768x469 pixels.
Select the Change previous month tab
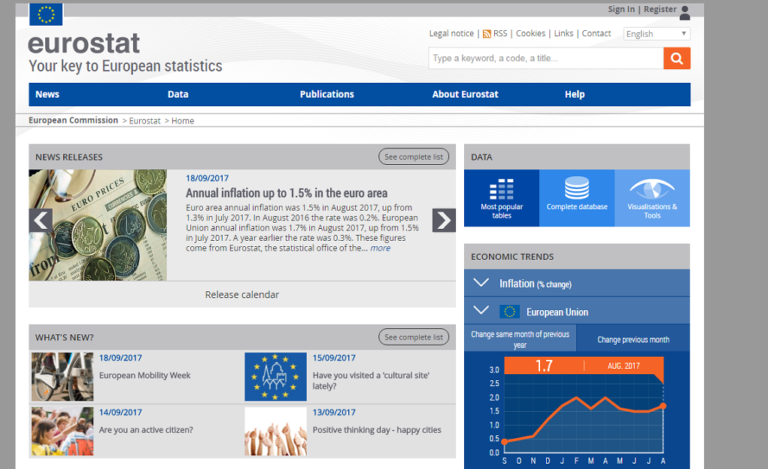click(633, 339)
